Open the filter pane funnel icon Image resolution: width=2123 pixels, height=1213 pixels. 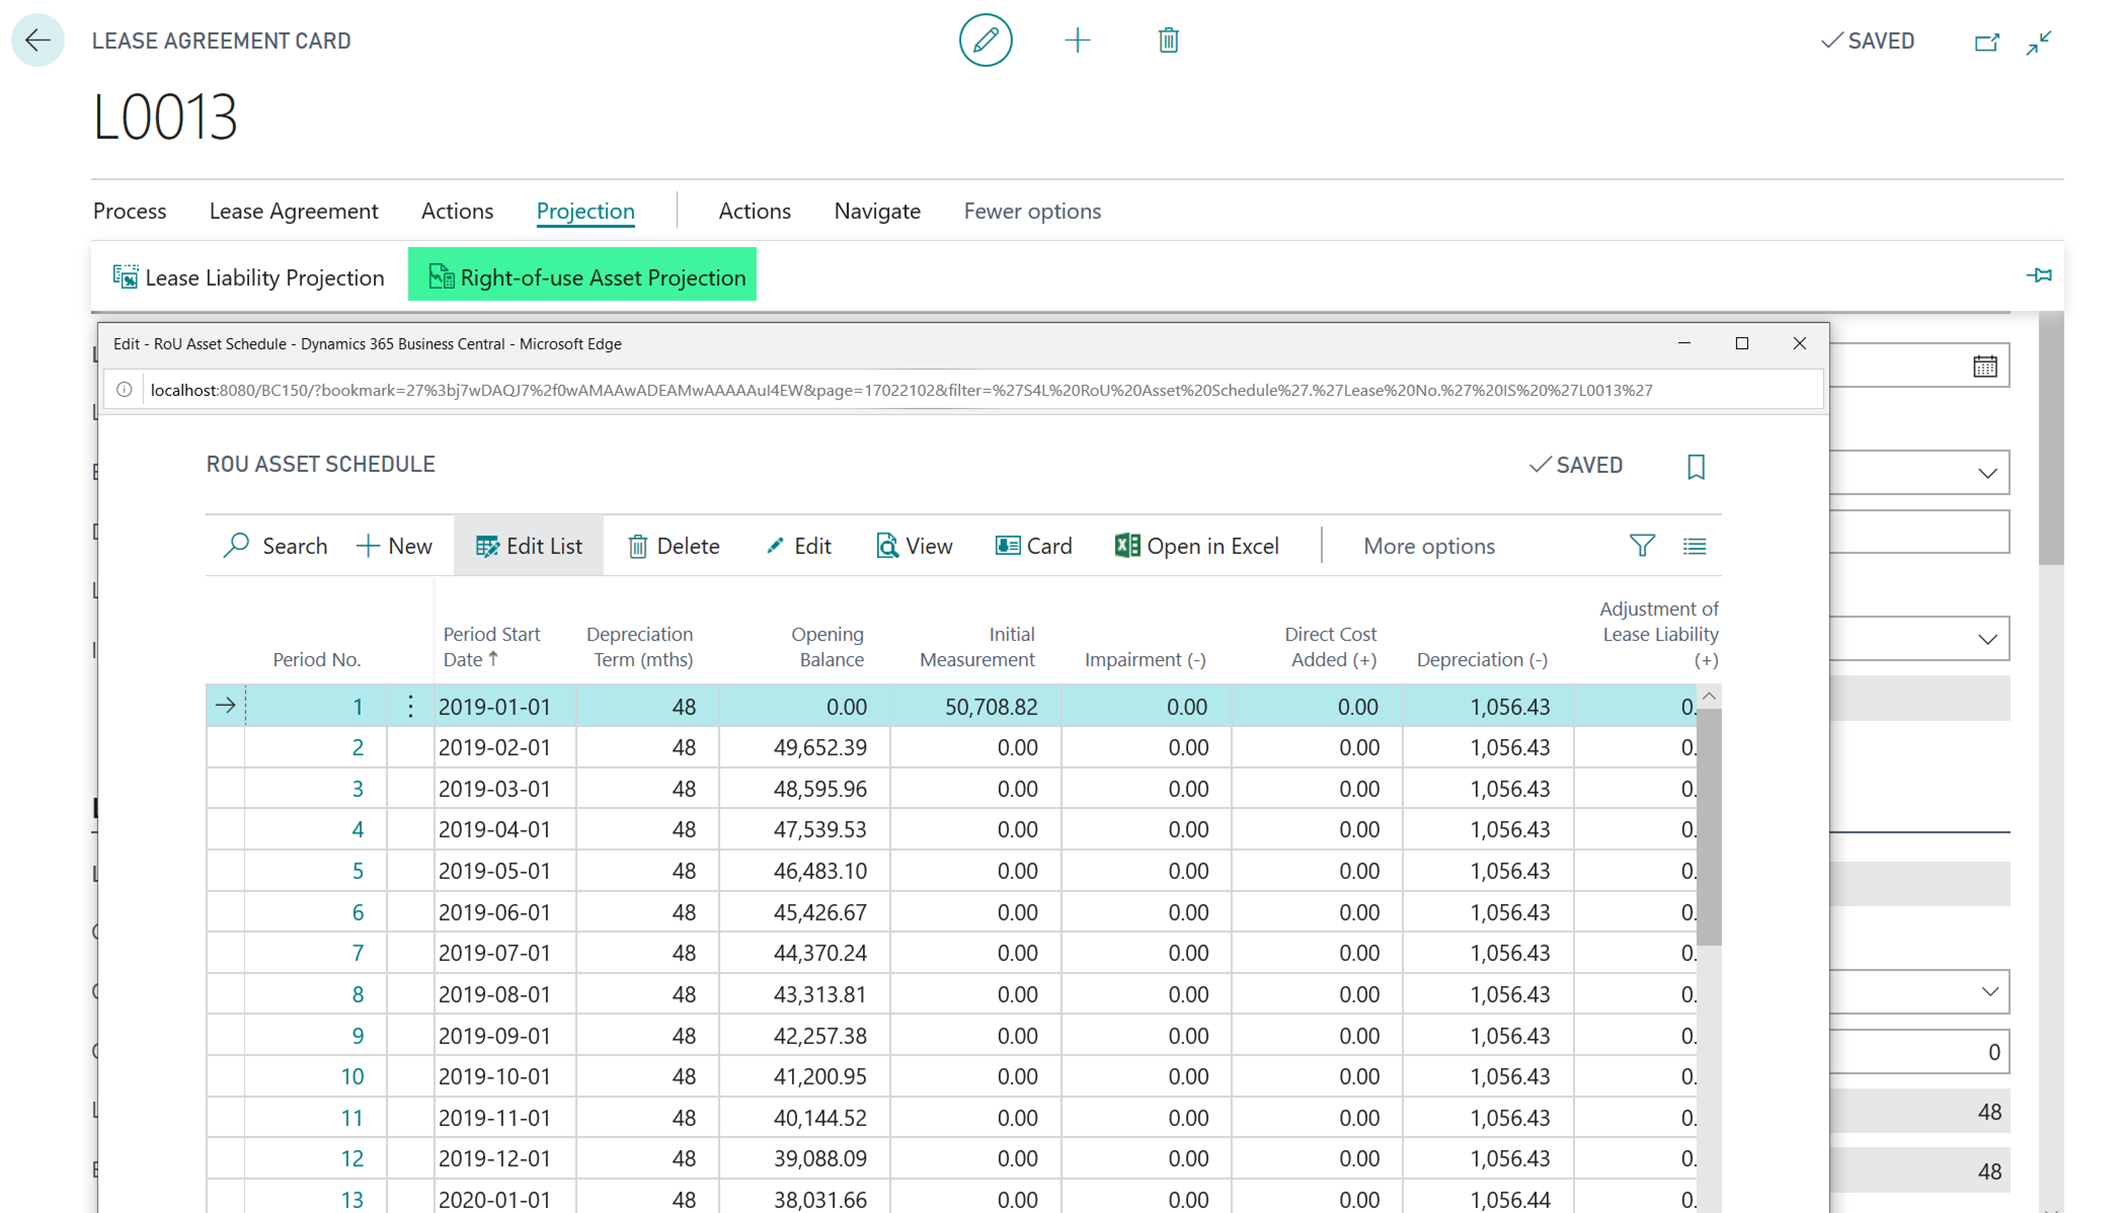[x=1642, y=546]
